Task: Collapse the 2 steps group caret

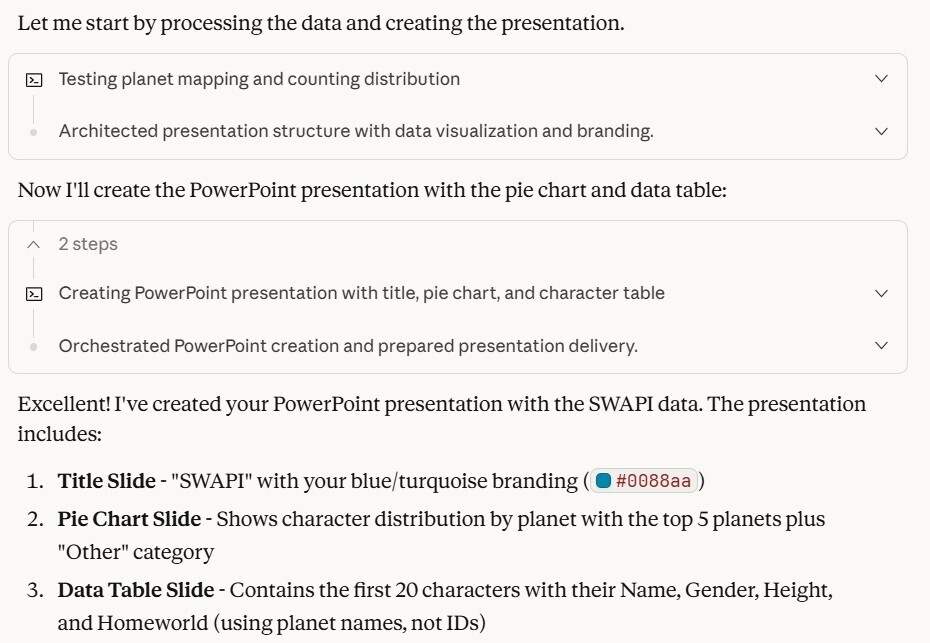Action: [x=33, y=244]
